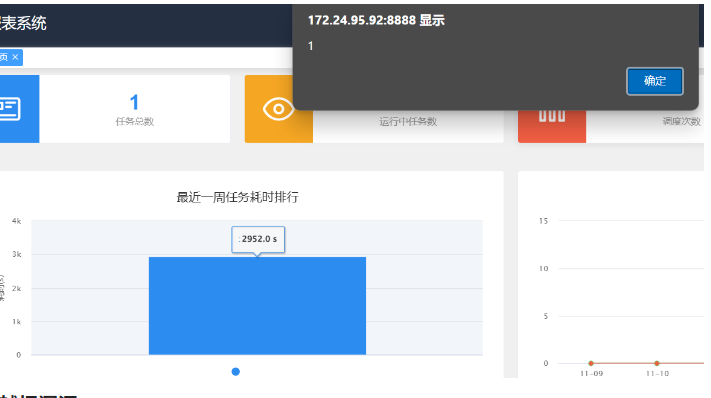Select the blue bar in the duration chart
711x398 pixels.
[257, 306]
